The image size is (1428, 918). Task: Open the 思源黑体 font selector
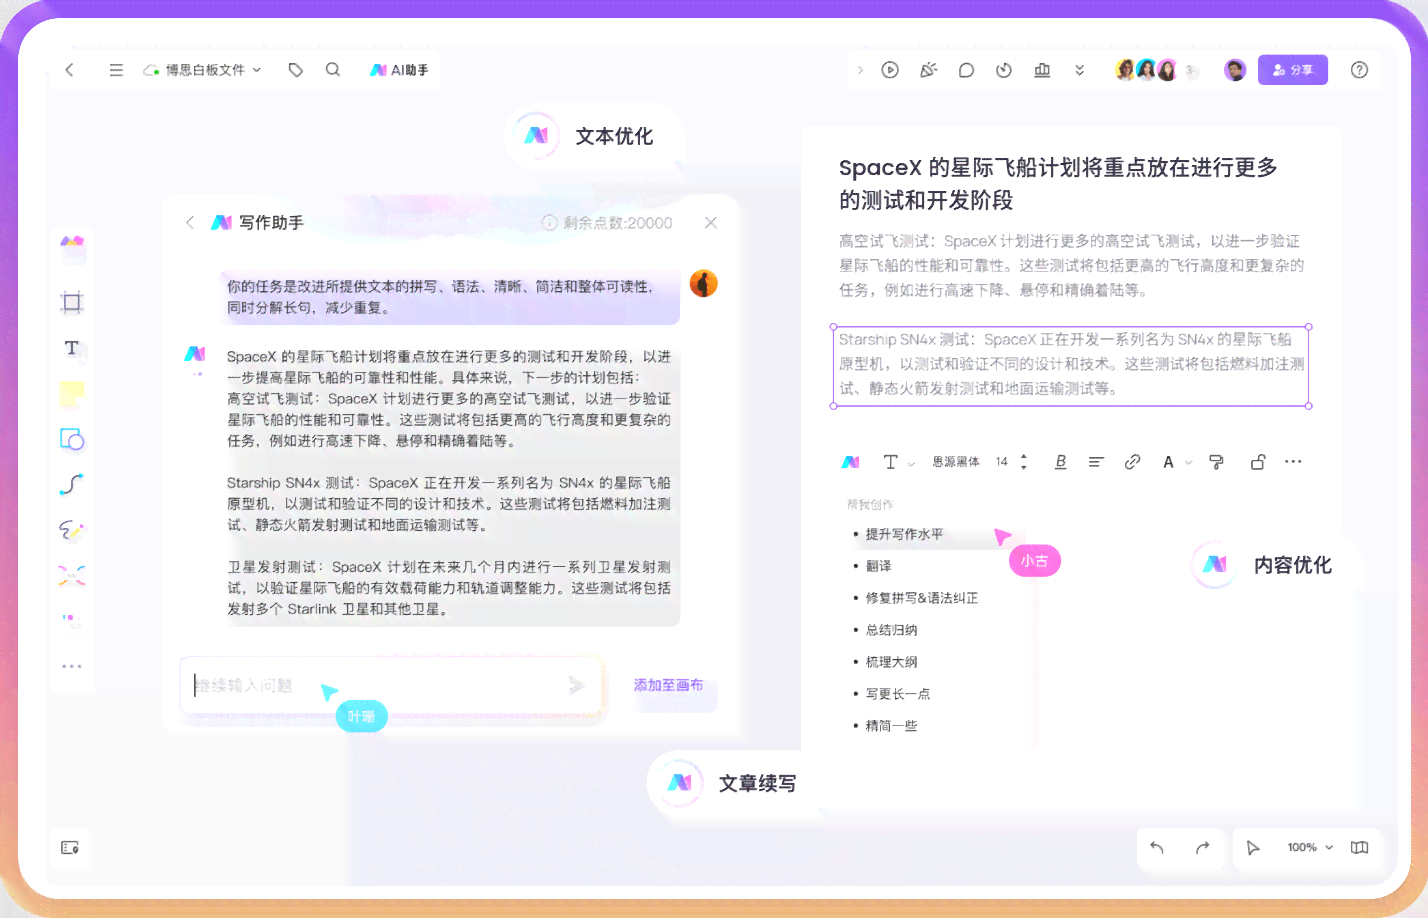955,462
